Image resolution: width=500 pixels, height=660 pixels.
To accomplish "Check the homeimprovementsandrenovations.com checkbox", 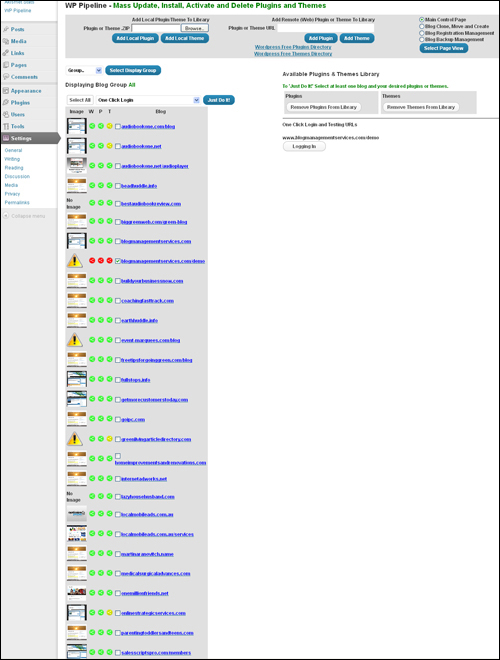I will [x=118, y=456].
